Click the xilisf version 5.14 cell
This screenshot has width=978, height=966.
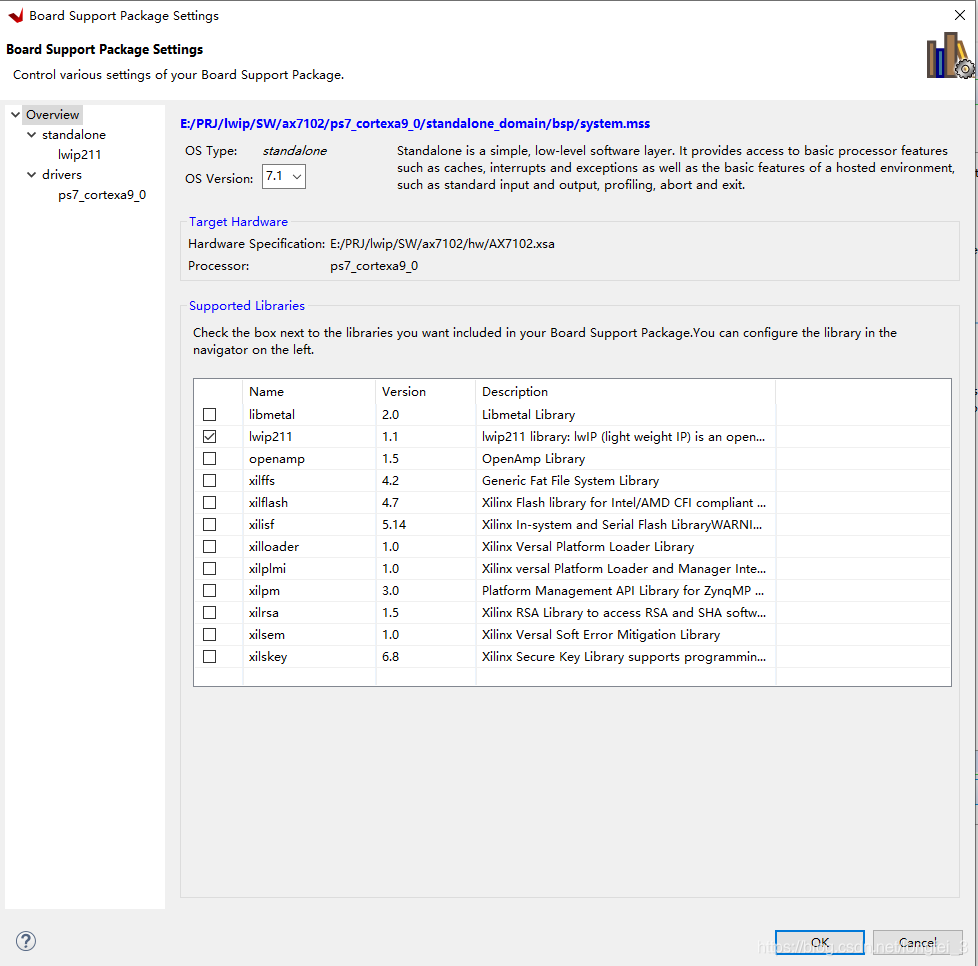click(x=394, y=524)
